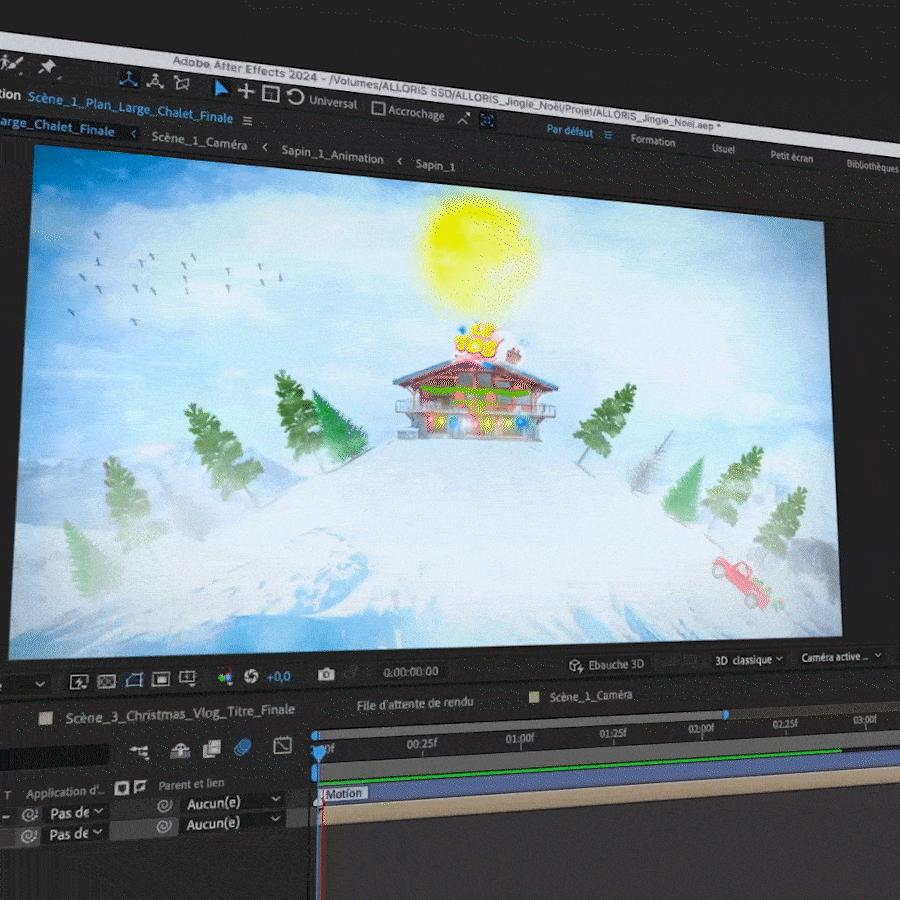Screen dimensions: 900x900
Task: Take a snapshot with the camera icon
Action: click(325, 675)
